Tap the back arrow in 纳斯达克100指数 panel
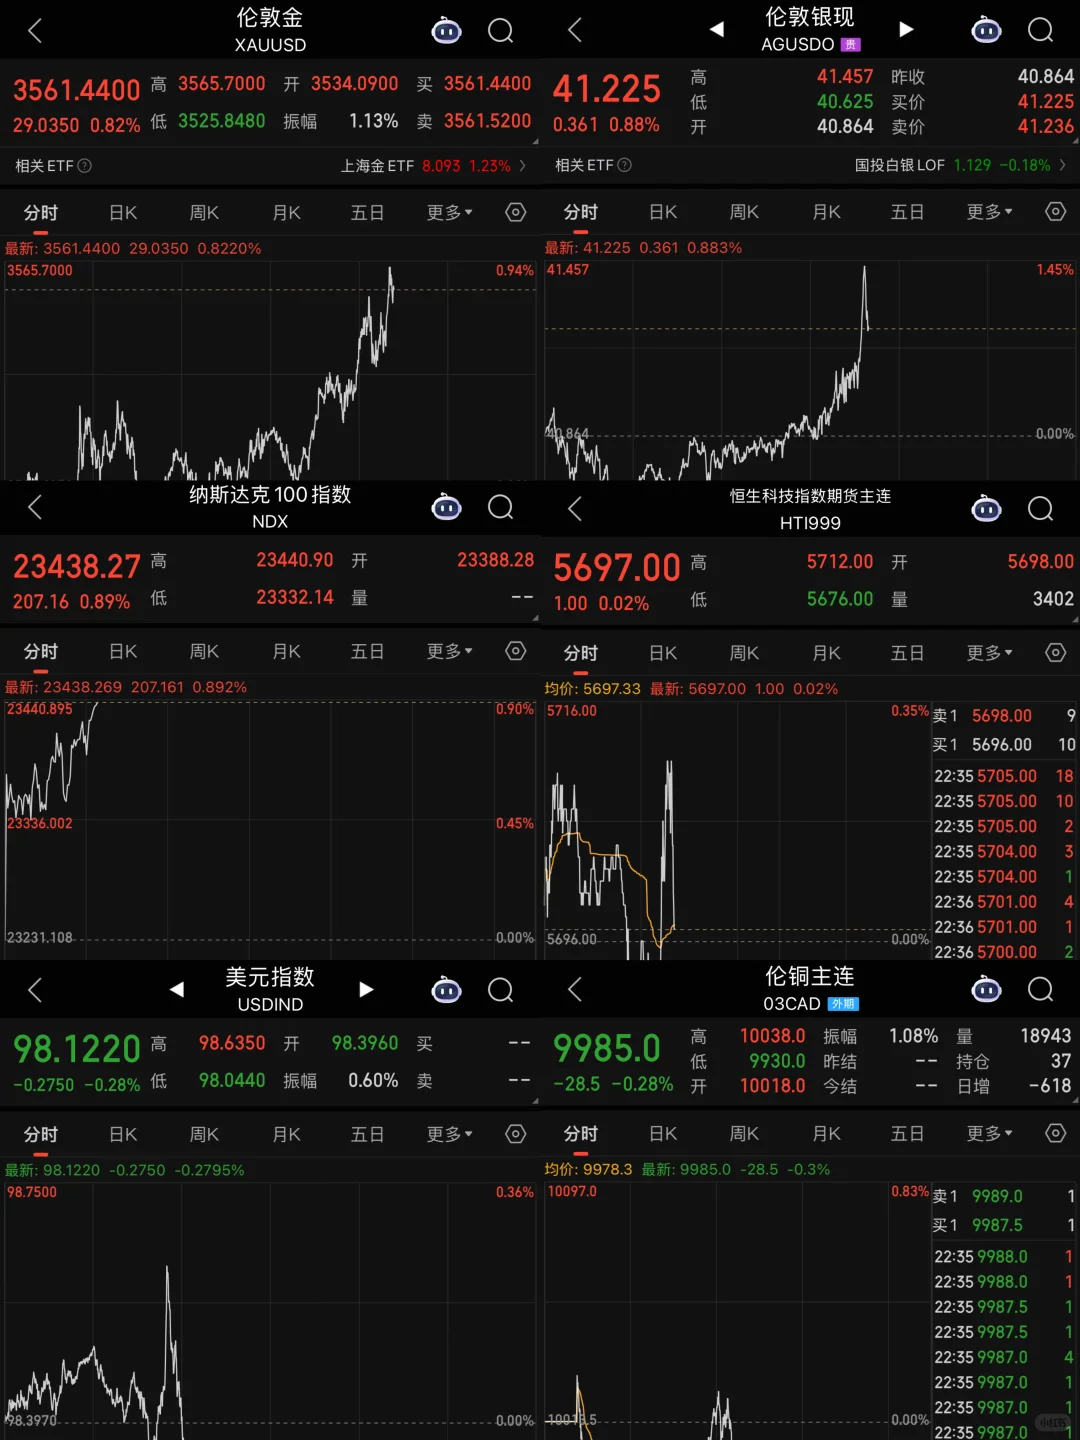Viewport: 1080px width, 1440px height. click(x=35, y=507)
